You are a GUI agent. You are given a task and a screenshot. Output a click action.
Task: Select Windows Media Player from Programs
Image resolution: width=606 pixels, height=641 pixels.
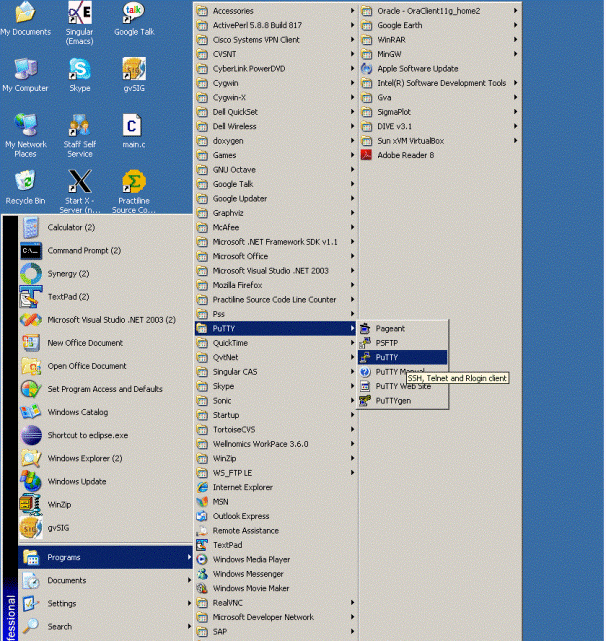pyautogui.click(x=251, y=560)
